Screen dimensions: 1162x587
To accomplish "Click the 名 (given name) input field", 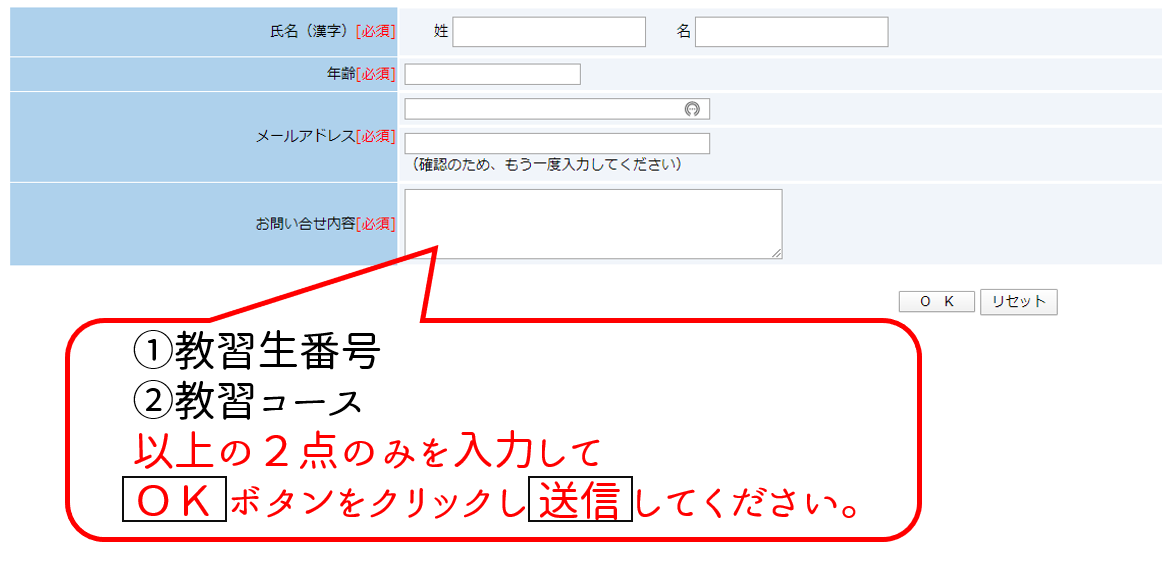I will 791,32.
